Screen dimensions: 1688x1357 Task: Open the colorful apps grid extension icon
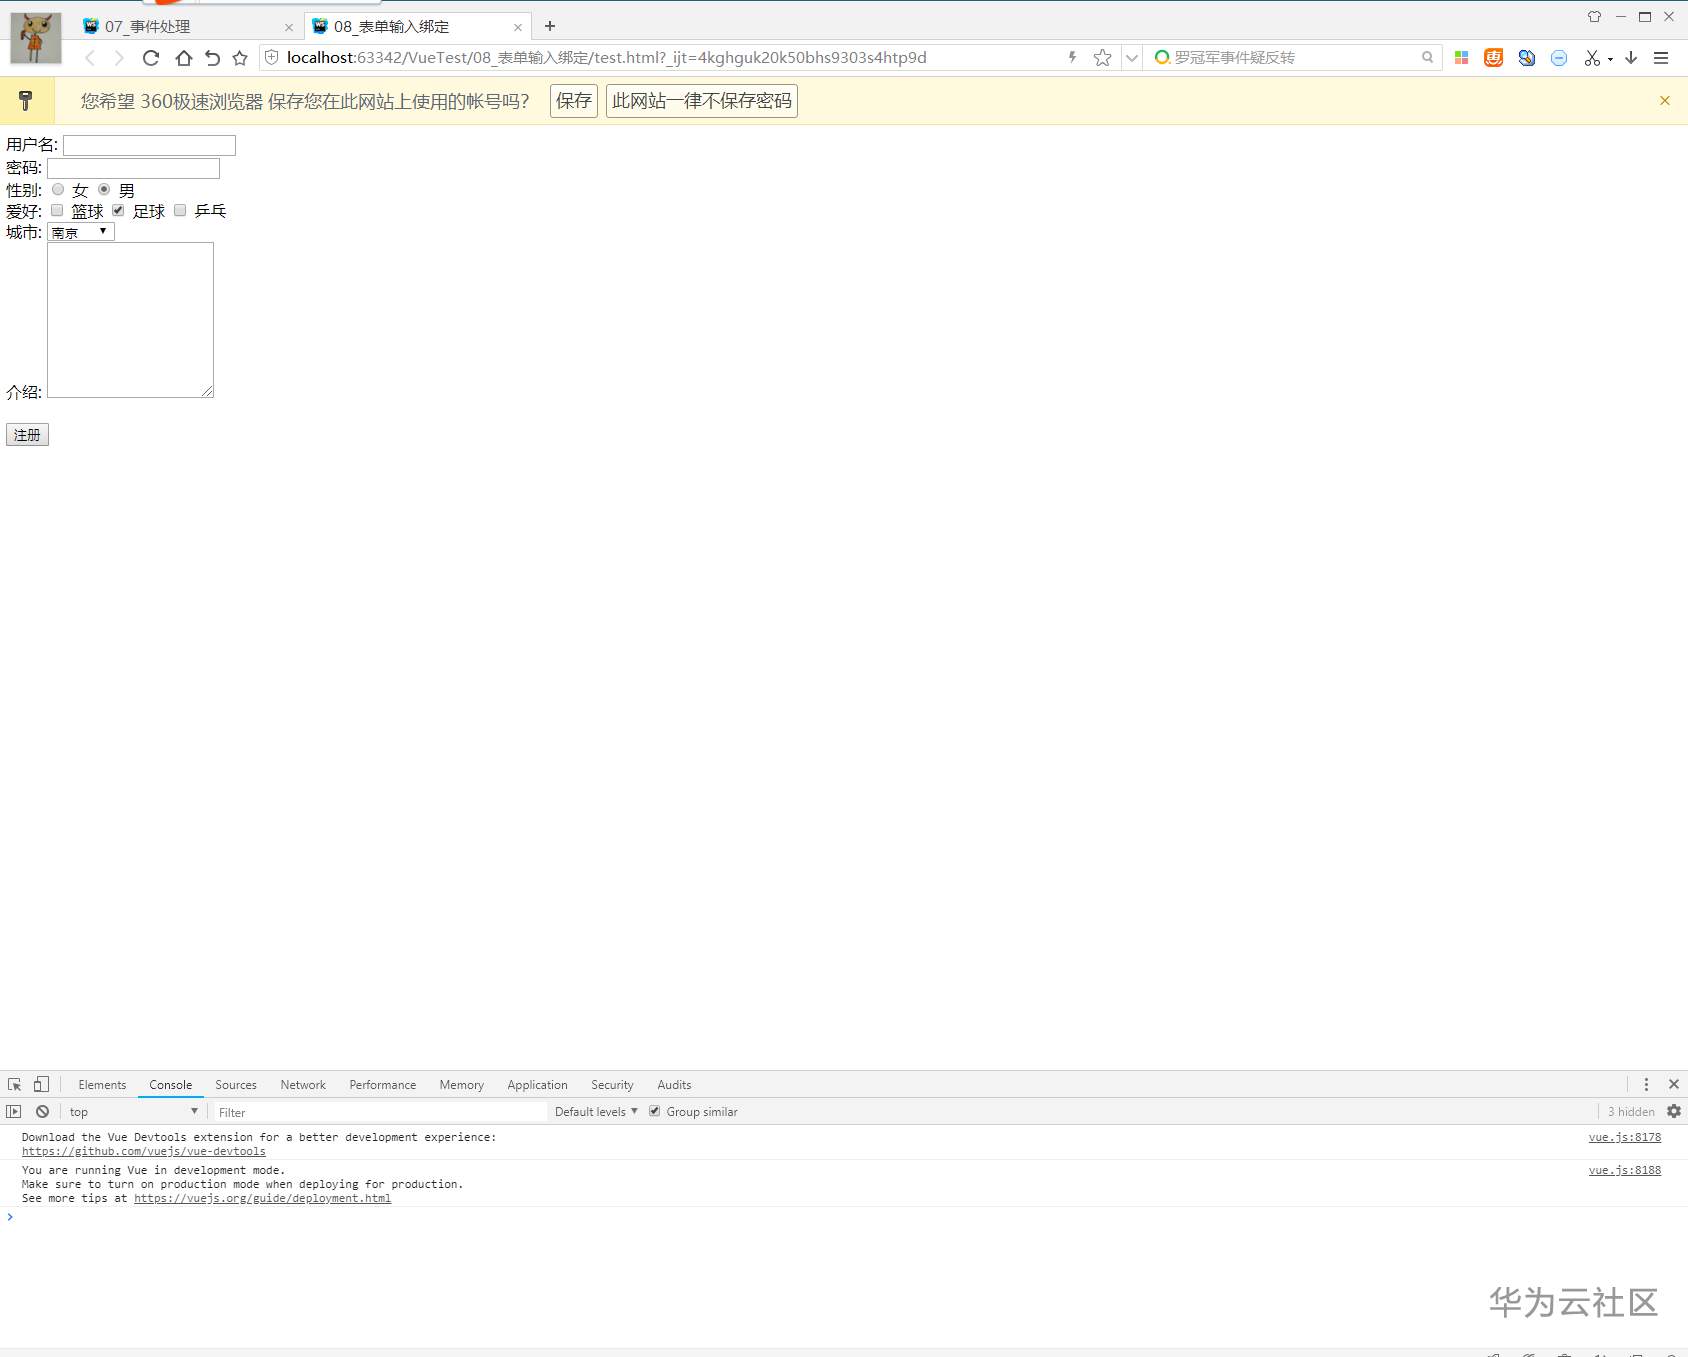coord(1461,58)
